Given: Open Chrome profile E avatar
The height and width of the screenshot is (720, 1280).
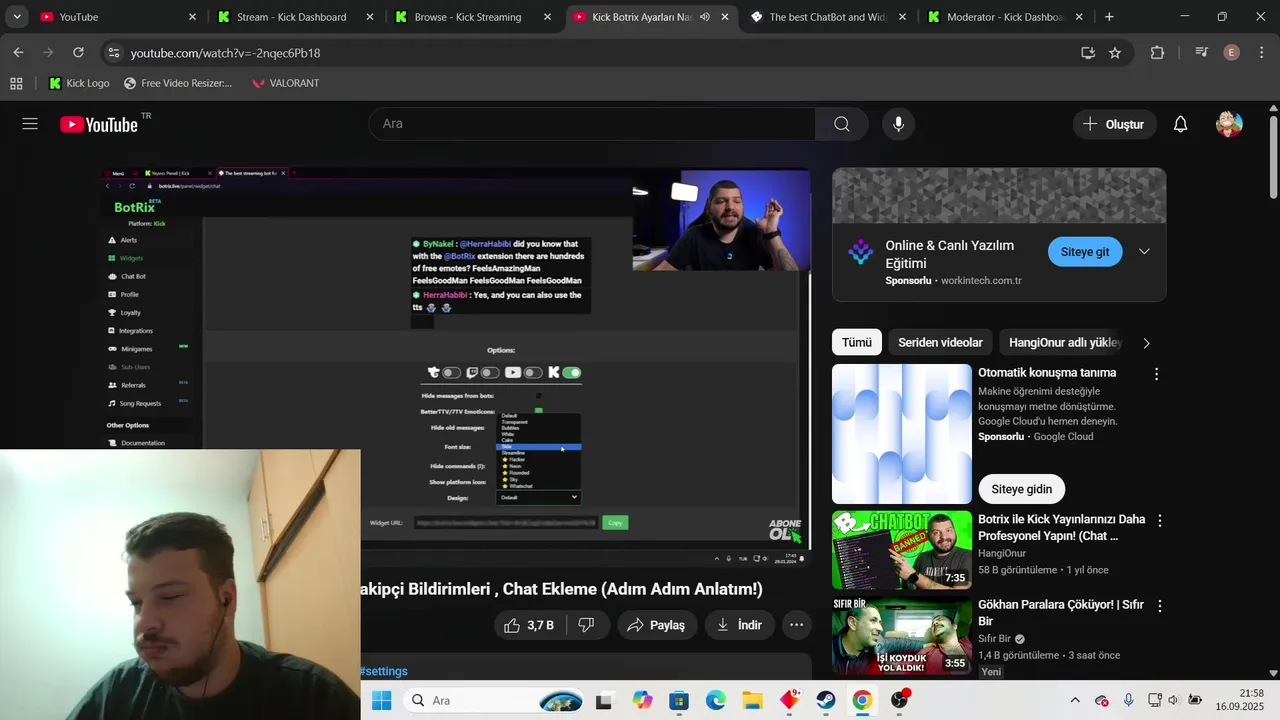Looking at the screenshot, I should coord(1232,53).
